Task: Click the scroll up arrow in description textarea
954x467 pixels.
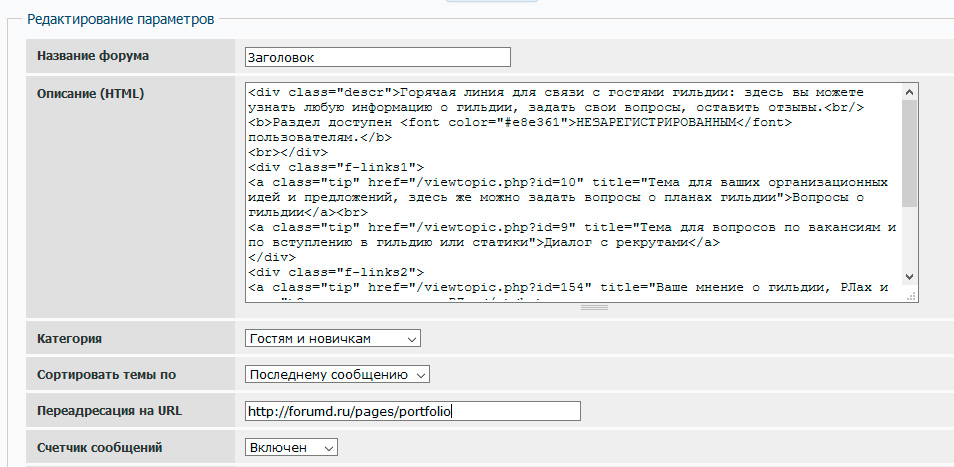Action: [x=909, y=91]
